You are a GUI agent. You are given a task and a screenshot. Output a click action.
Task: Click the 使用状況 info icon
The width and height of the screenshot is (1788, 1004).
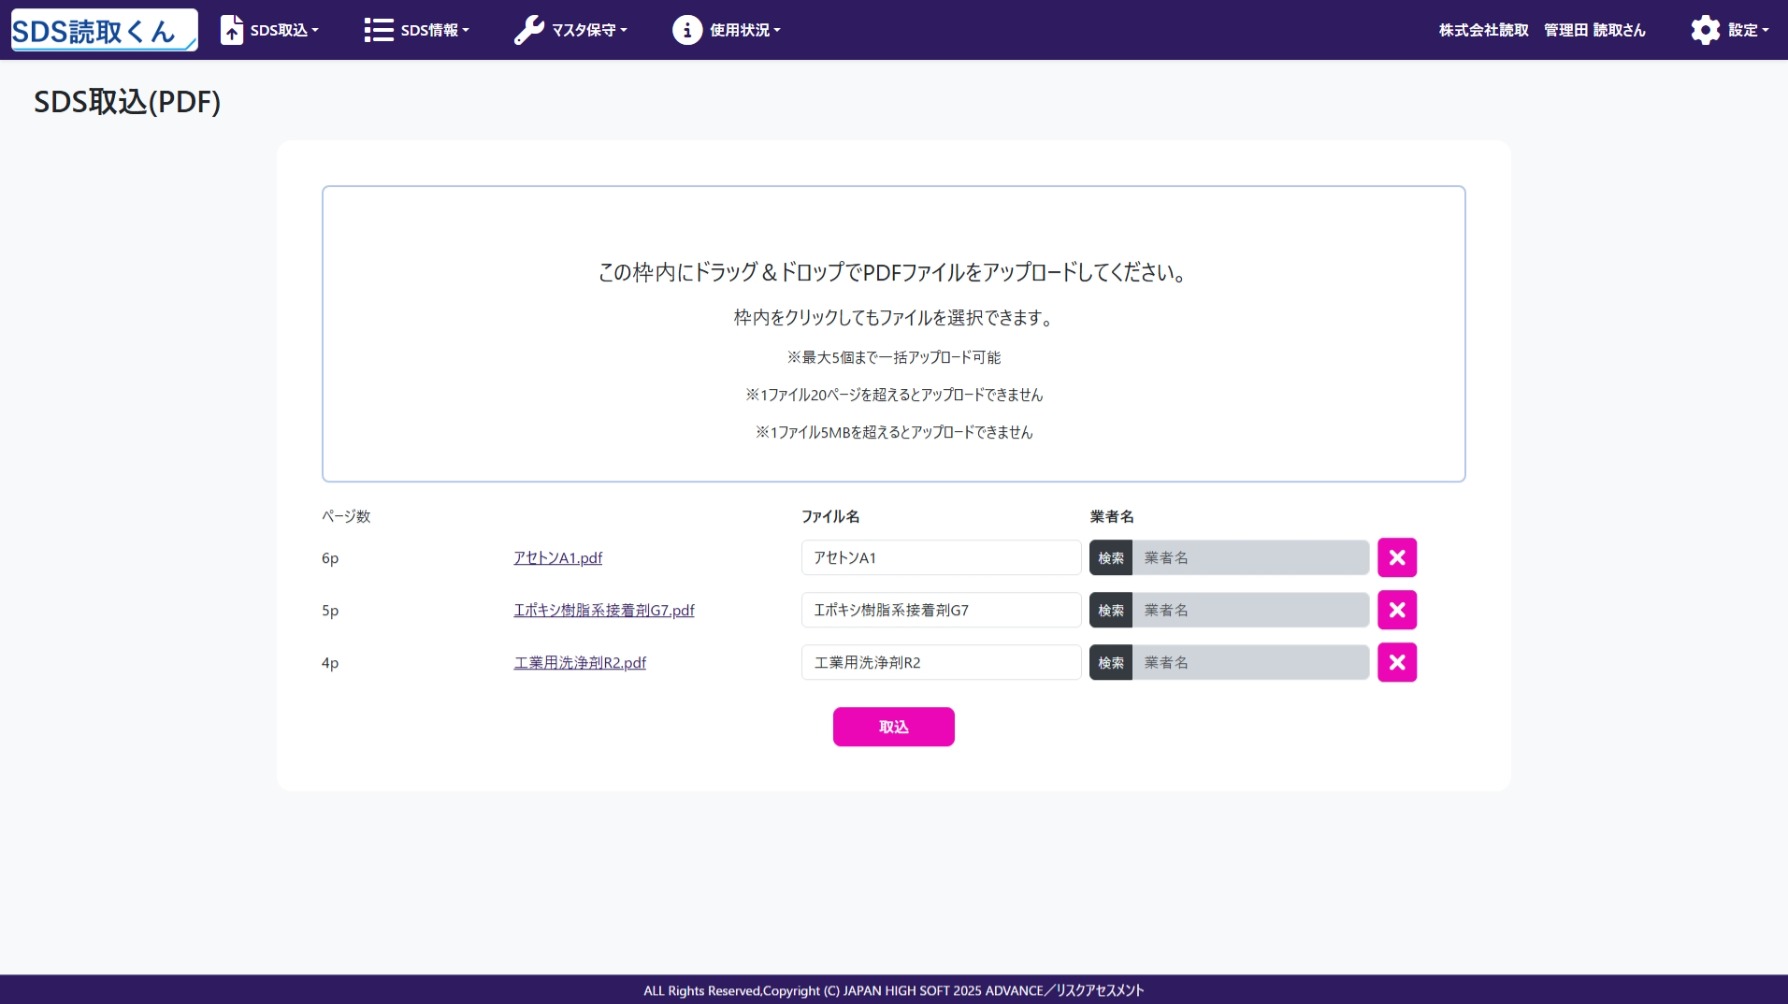pyautogui.click(x=686, y=30)
